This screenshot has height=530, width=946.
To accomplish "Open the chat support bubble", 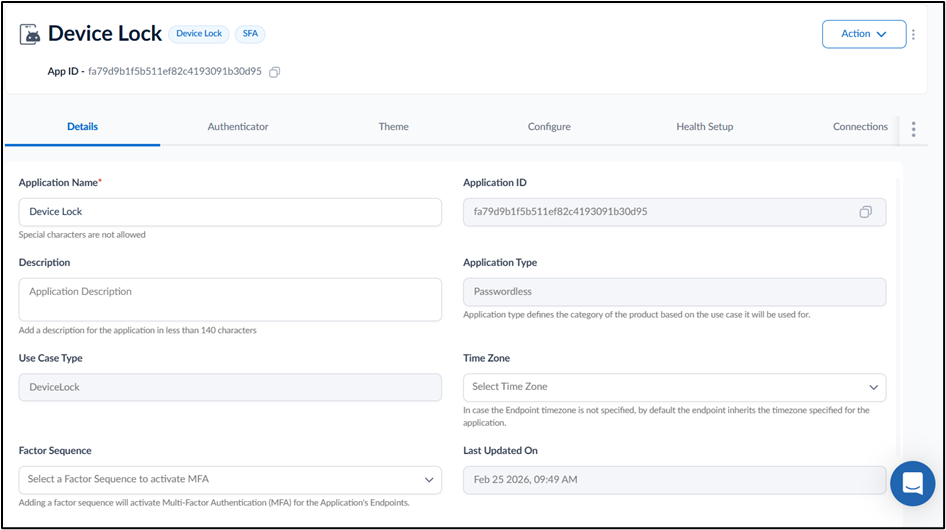I will (x=912, y=483).
